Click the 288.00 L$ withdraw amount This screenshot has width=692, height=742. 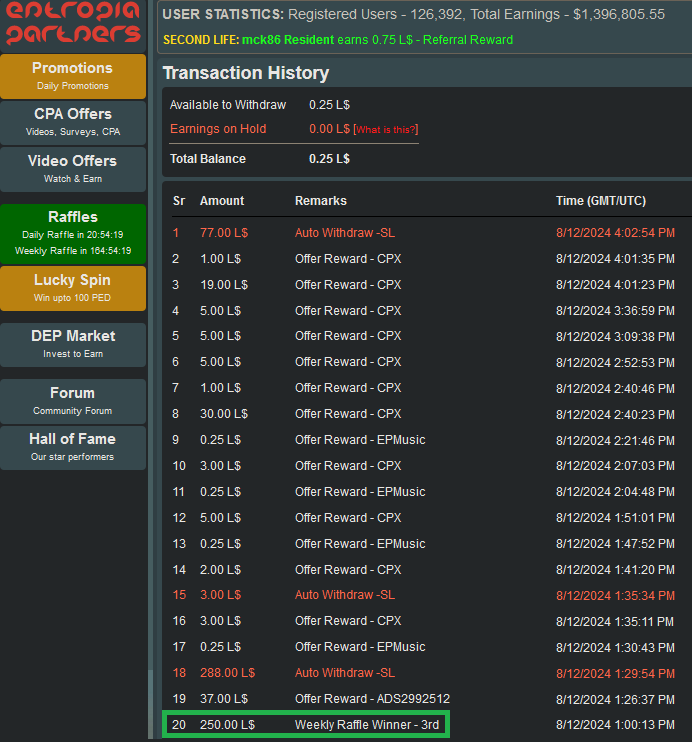tap(228, 673)
